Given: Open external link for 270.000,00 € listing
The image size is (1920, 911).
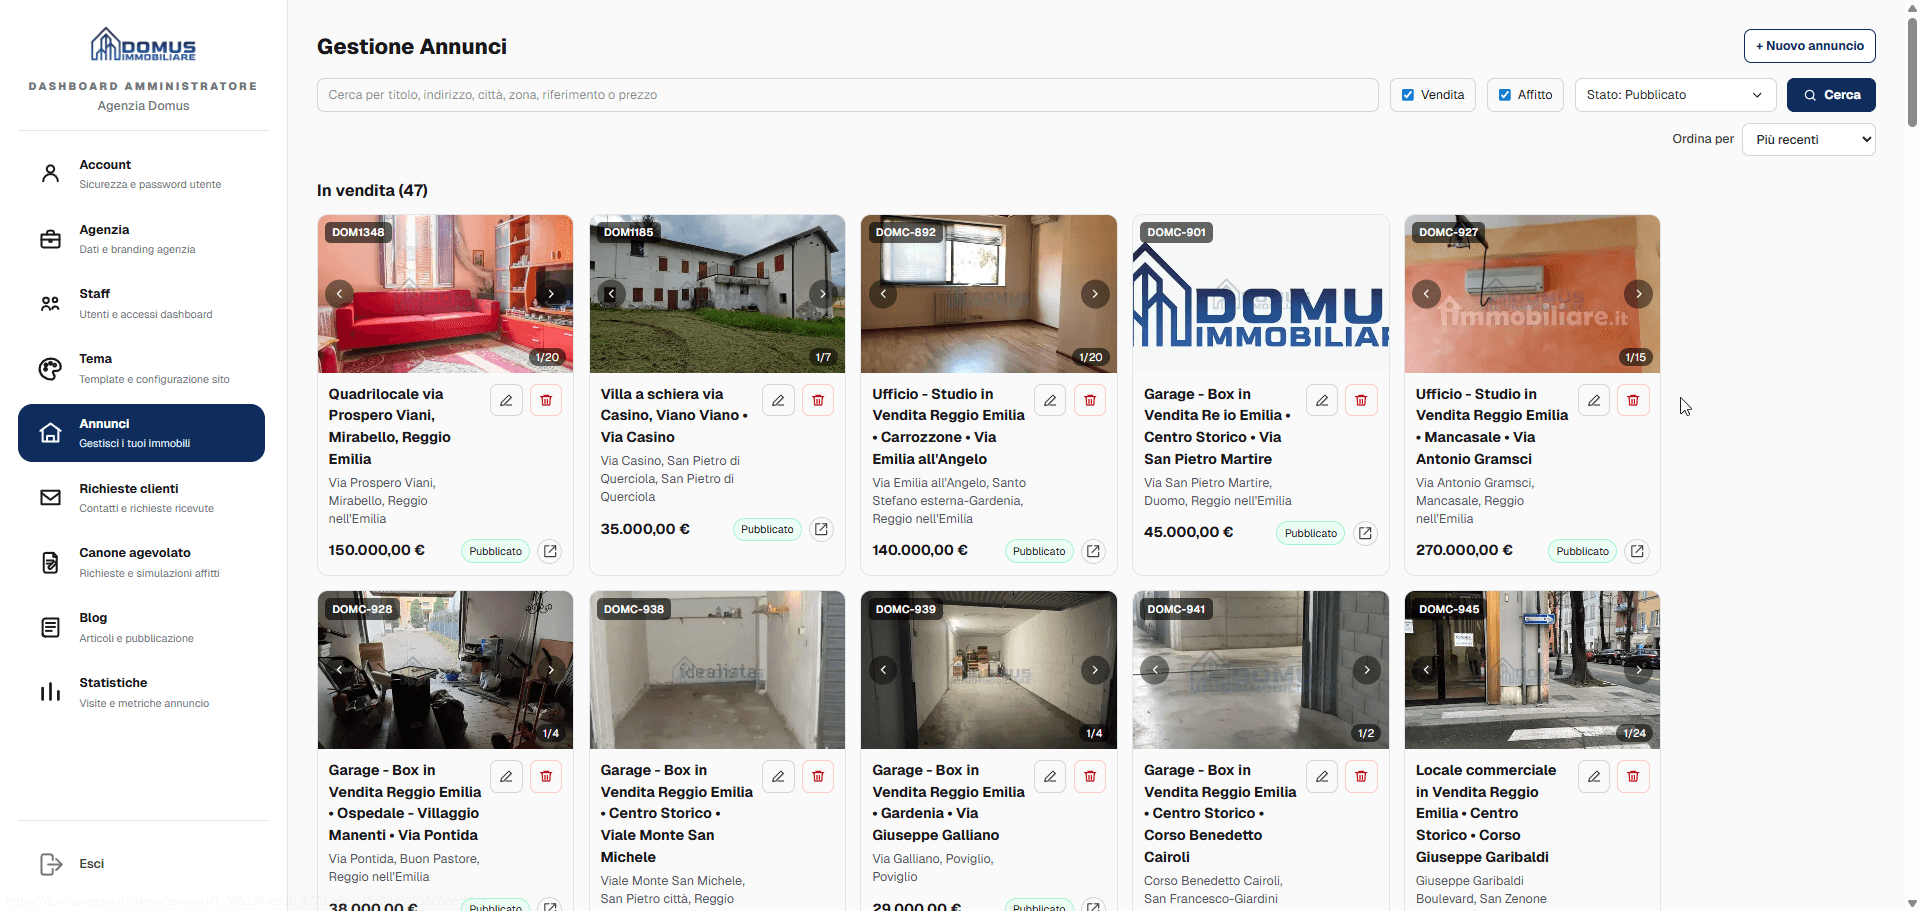Looking at the screenshot, I should (1637, 551).
